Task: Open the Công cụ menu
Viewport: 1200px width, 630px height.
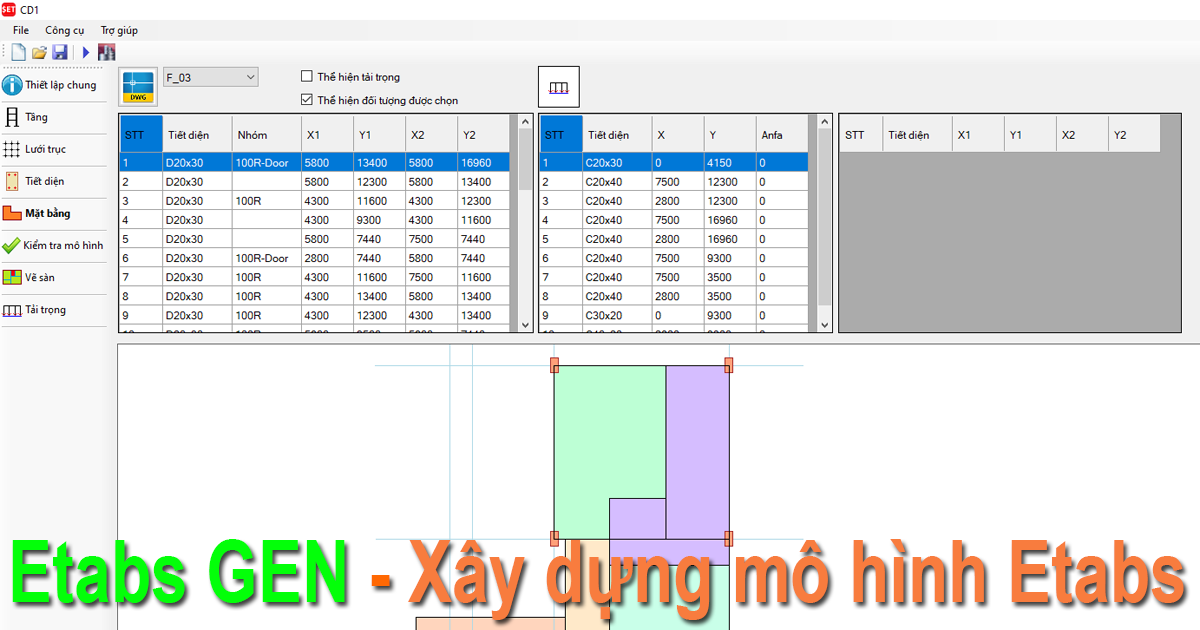Action: click(65, 30)
